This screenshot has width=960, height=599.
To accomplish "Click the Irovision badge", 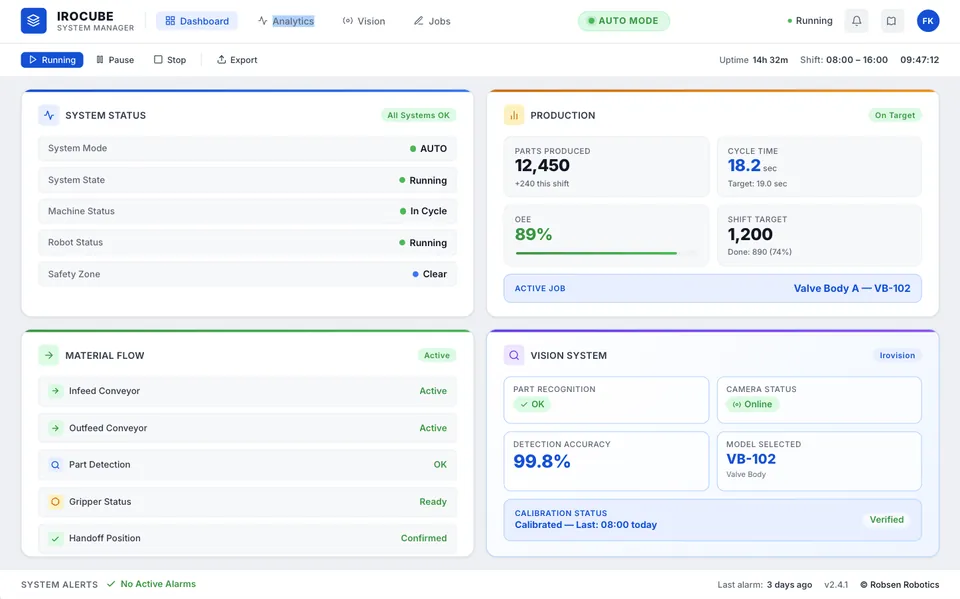I will (897, 355).
